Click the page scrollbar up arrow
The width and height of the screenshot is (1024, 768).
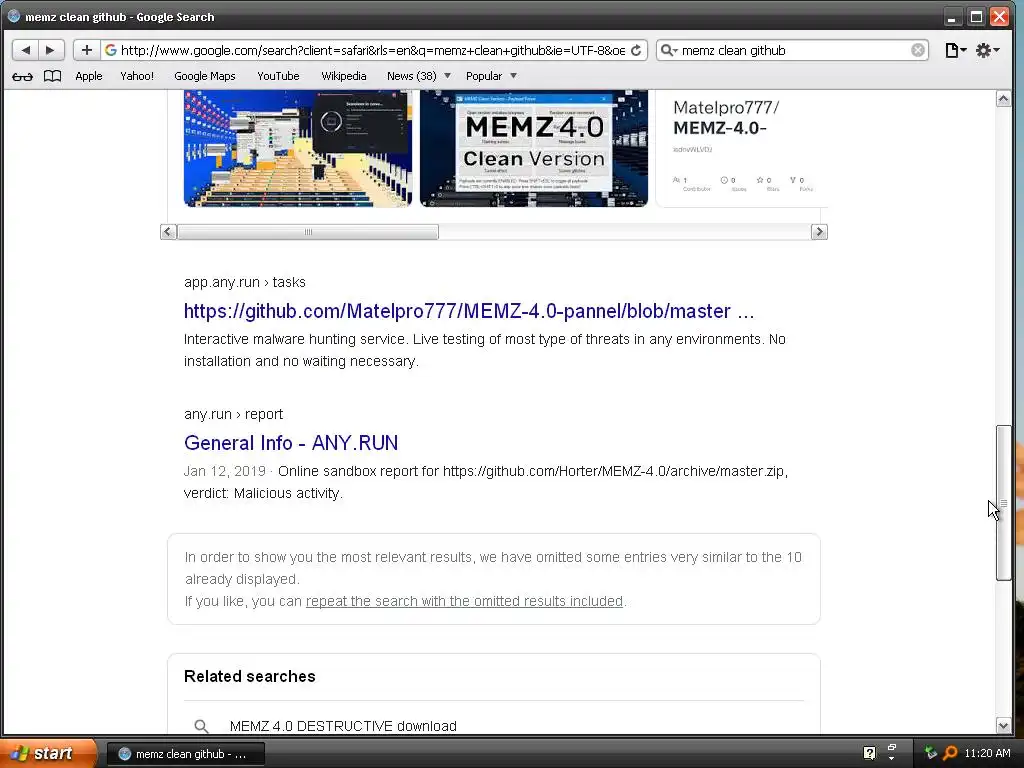(1003, 99)
